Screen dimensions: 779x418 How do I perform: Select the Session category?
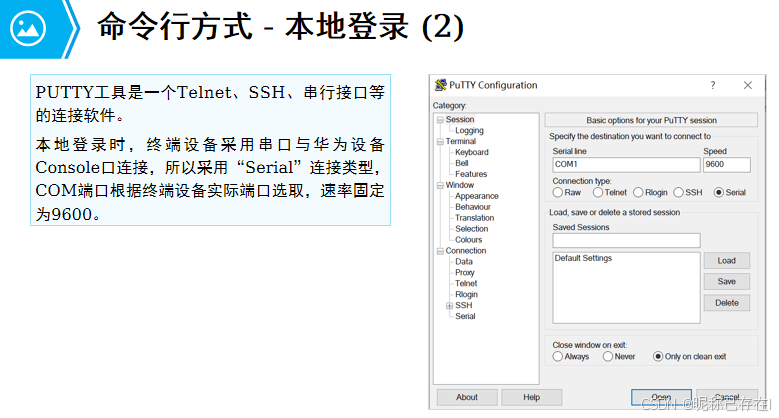(460, 119)
